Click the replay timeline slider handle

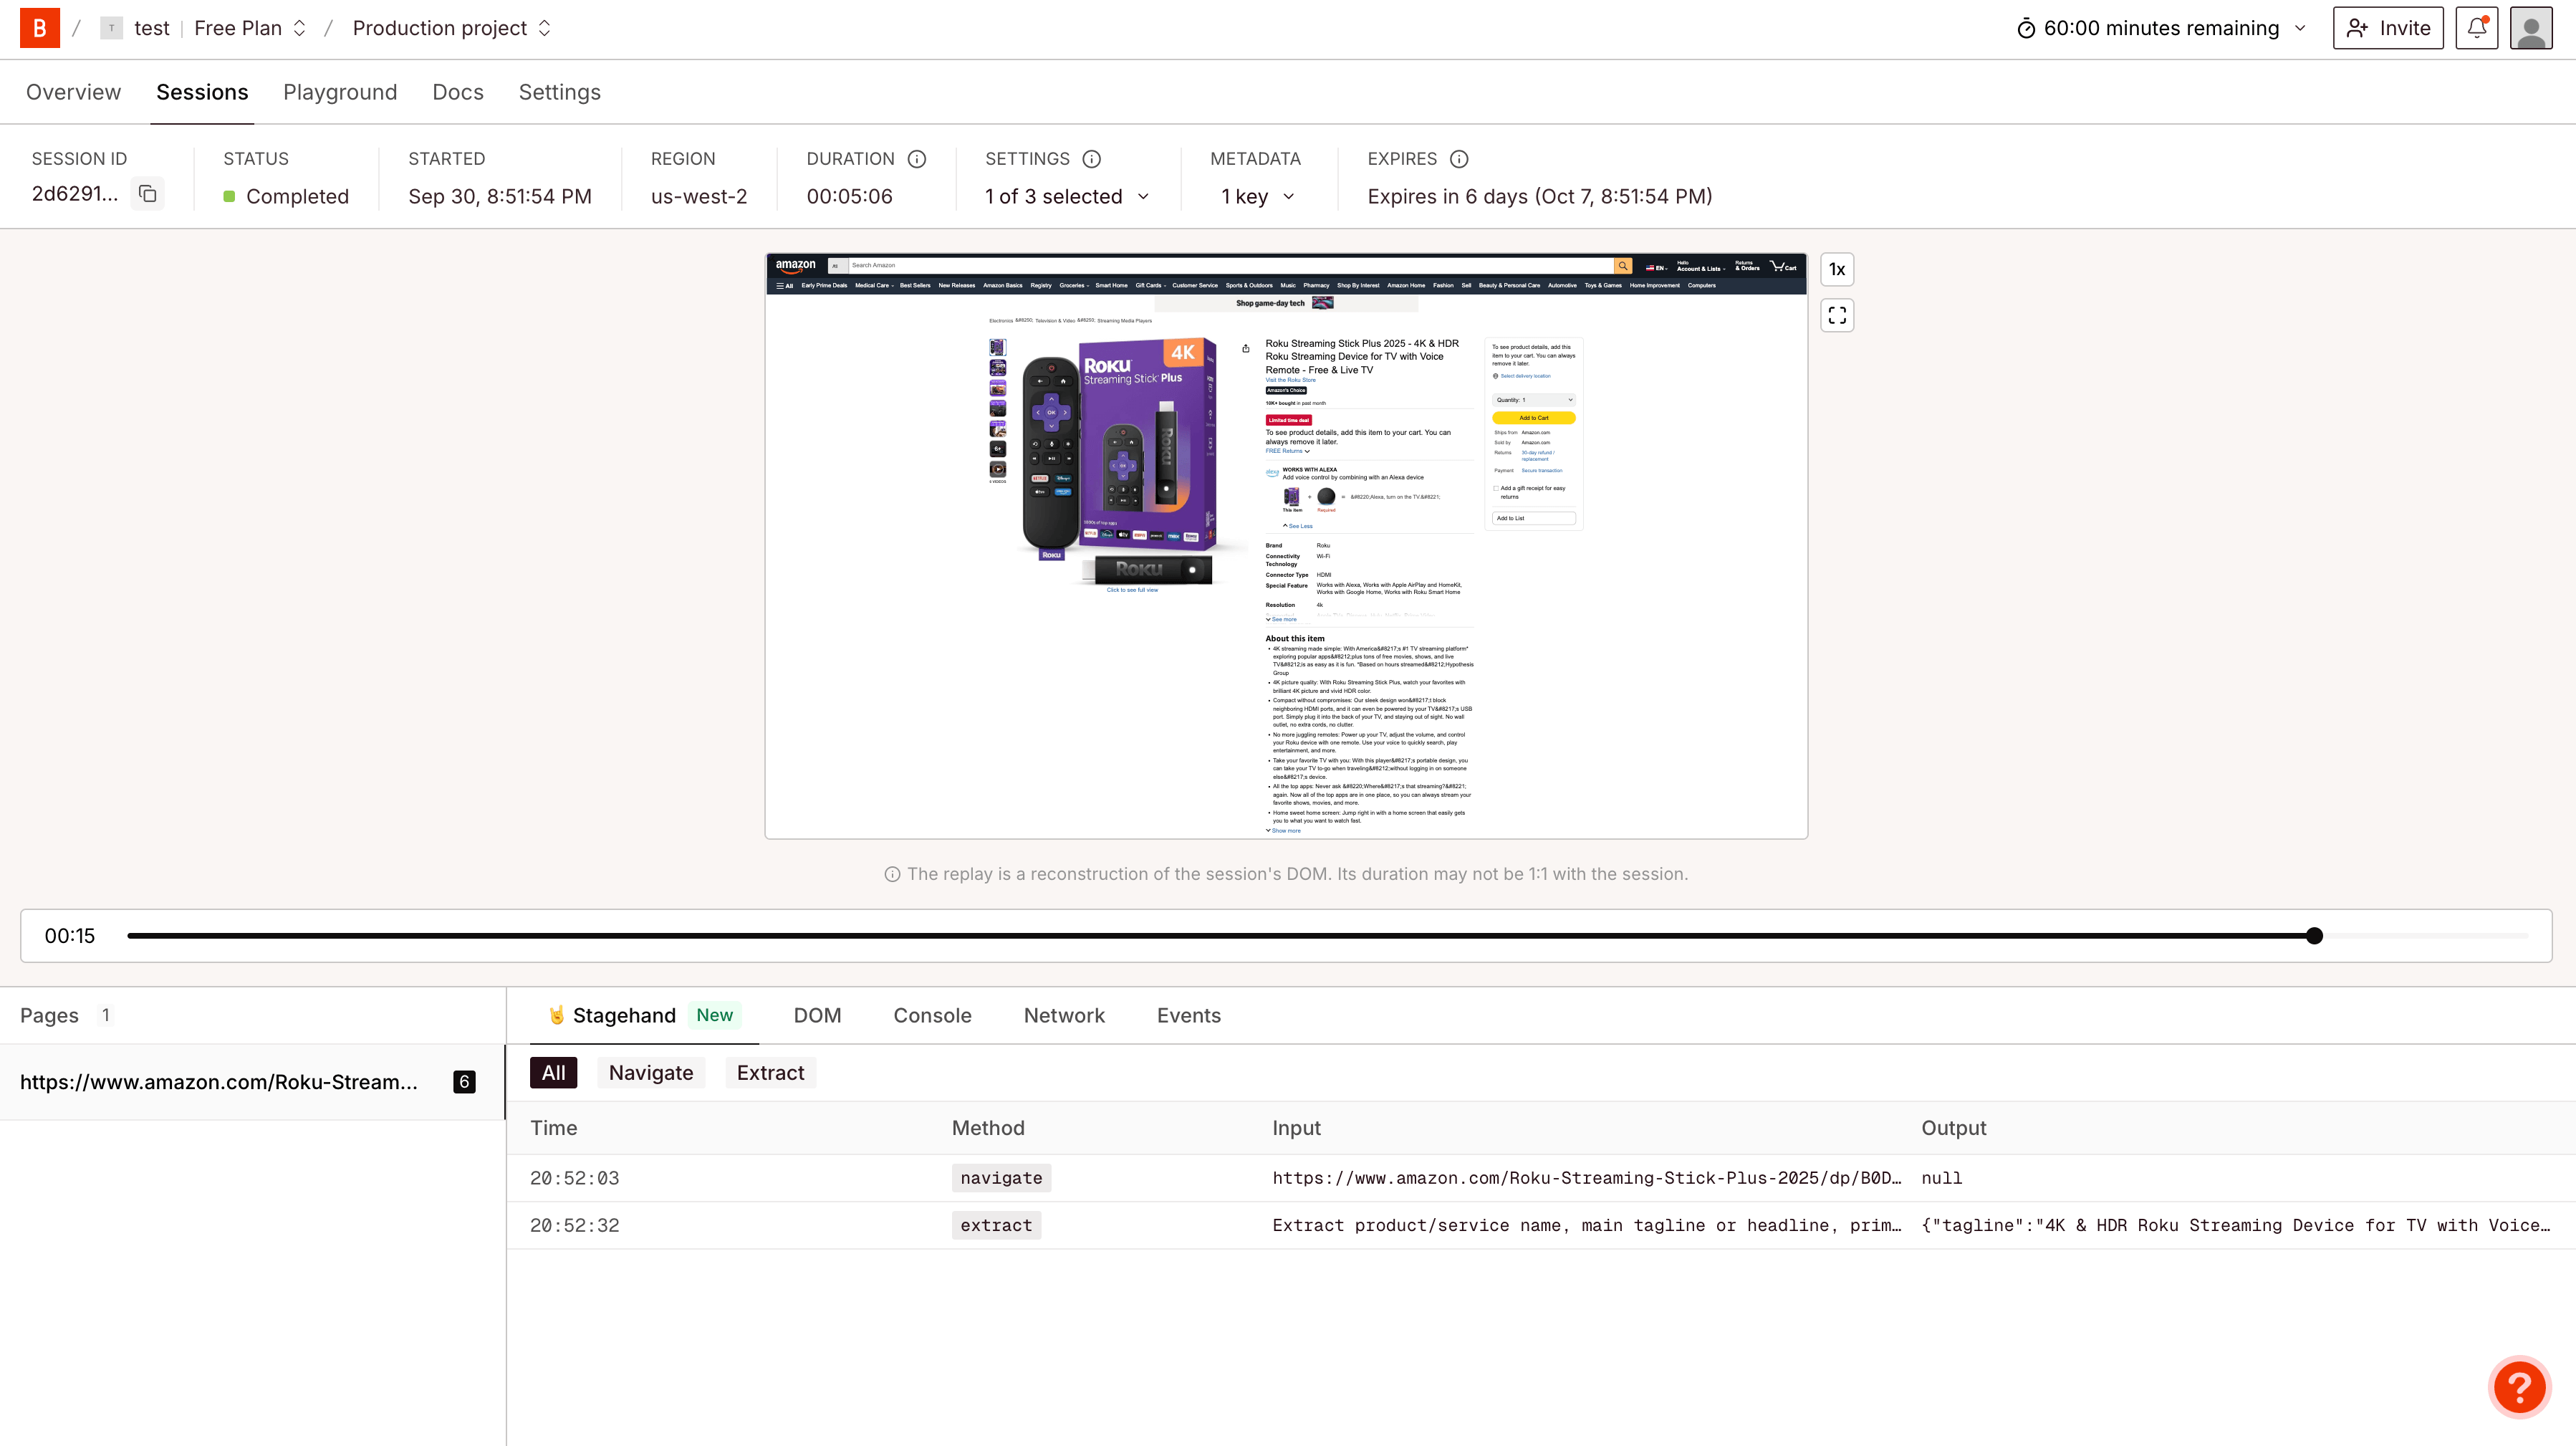(x=2314, y=936)
